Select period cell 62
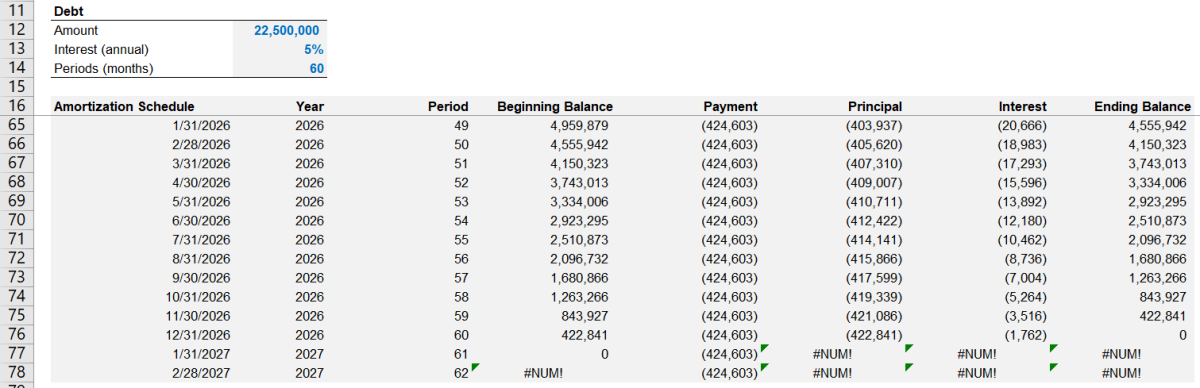Viewport: 1200px width, 388px height. click(x=461, y=372)
